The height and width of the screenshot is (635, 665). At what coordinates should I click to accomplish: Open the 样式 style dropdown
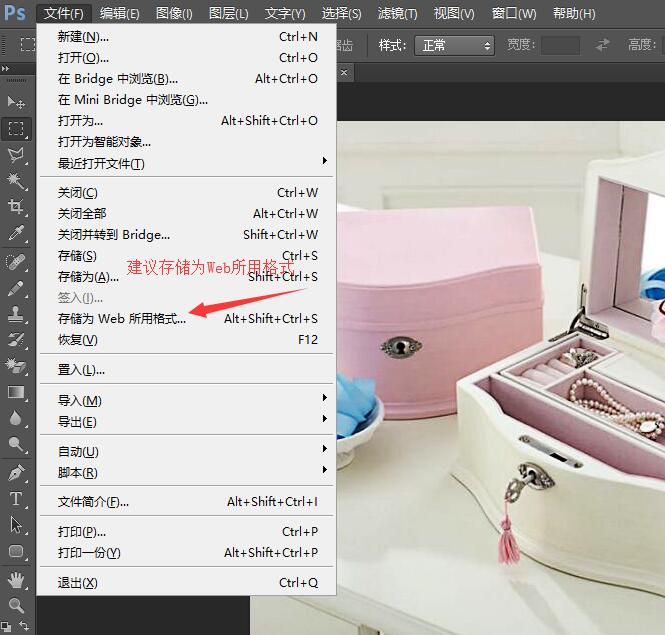[456, 45]
